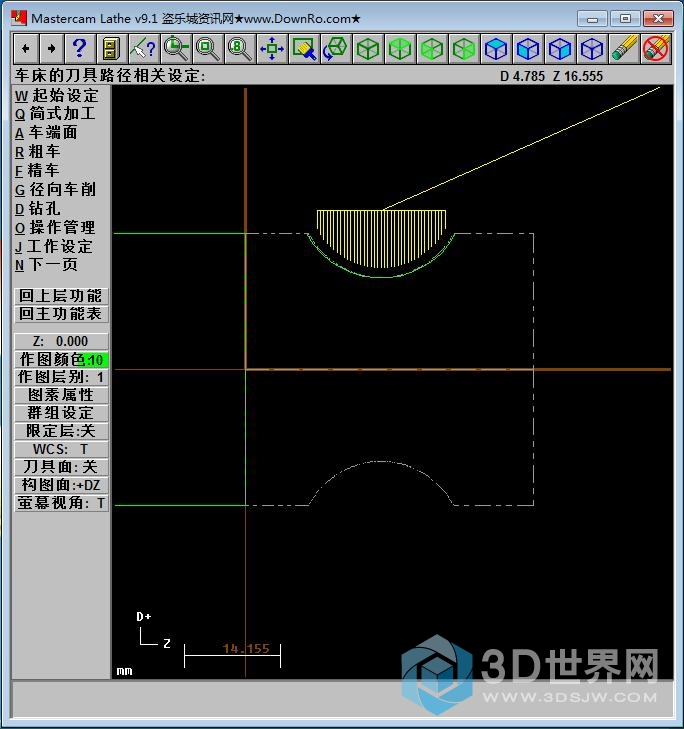Select the first green wireframe cube view
The width and height of the screenshot is (684, 729).
click(x=368, y=48)
